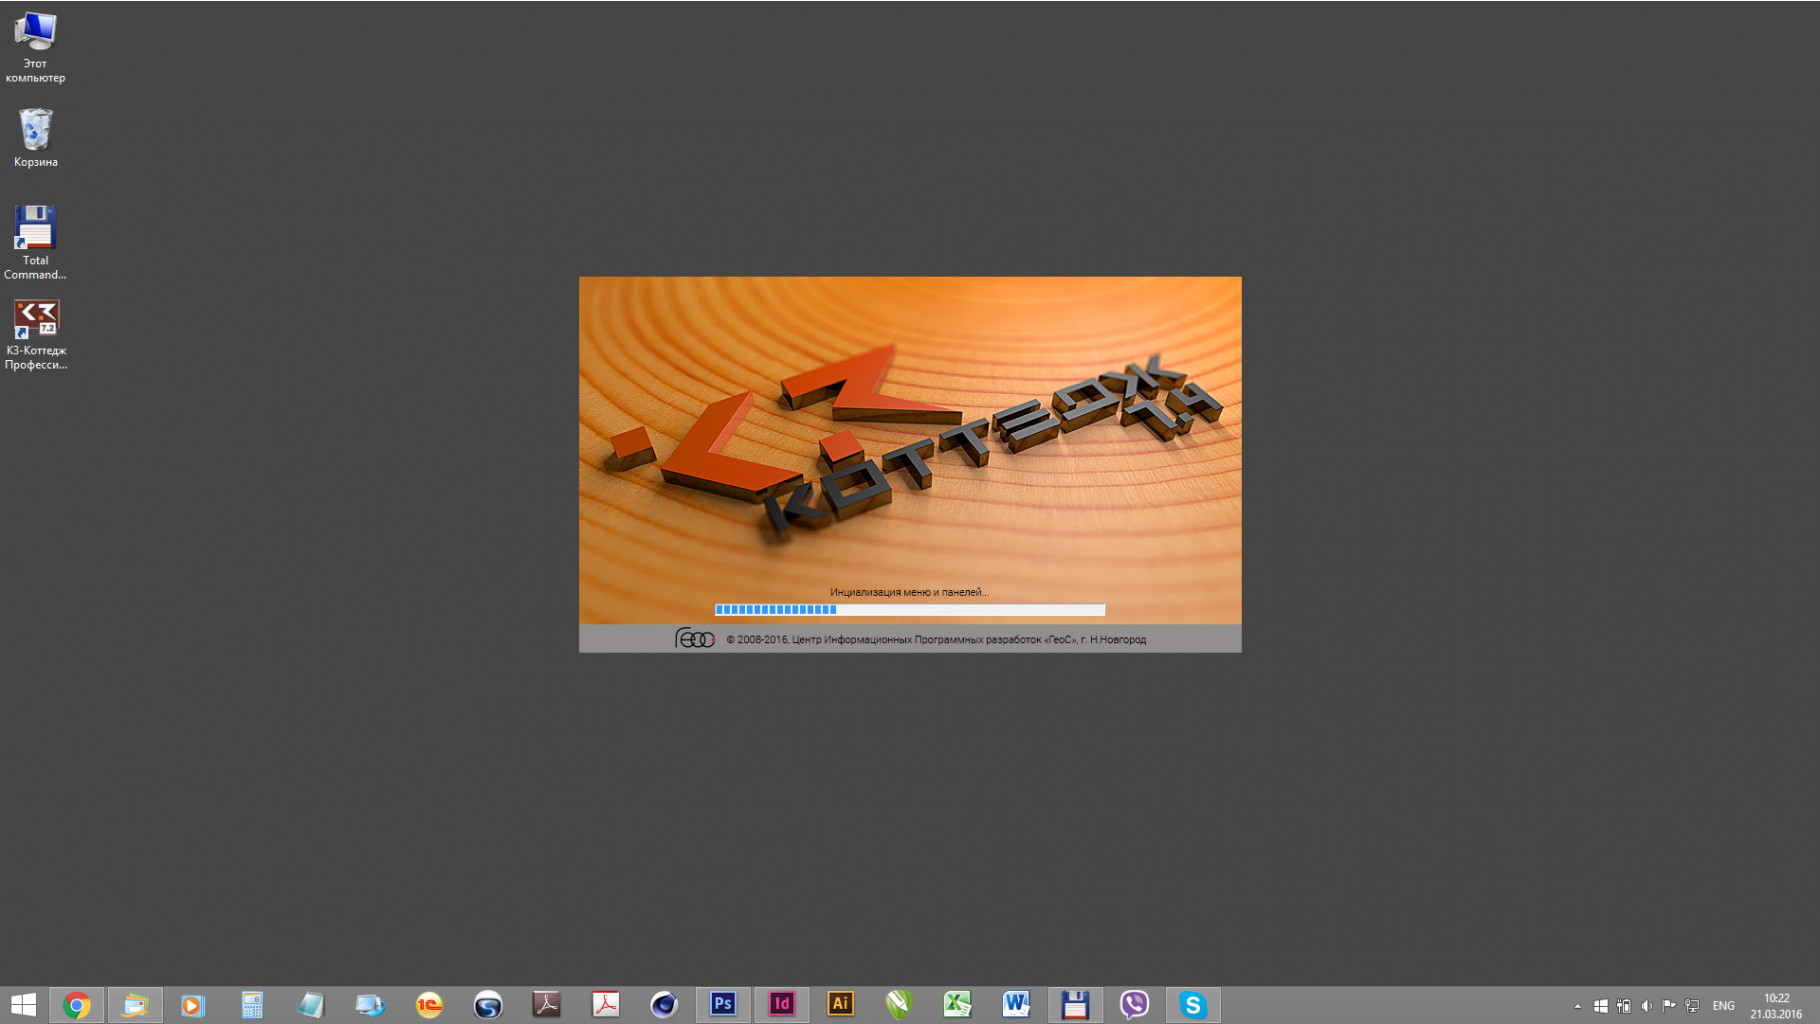Open the dark Adobe Acrobat taskbar icon
Image resolution: width=1820 pixels, height=1024 pixels.
click(546, 1005)
